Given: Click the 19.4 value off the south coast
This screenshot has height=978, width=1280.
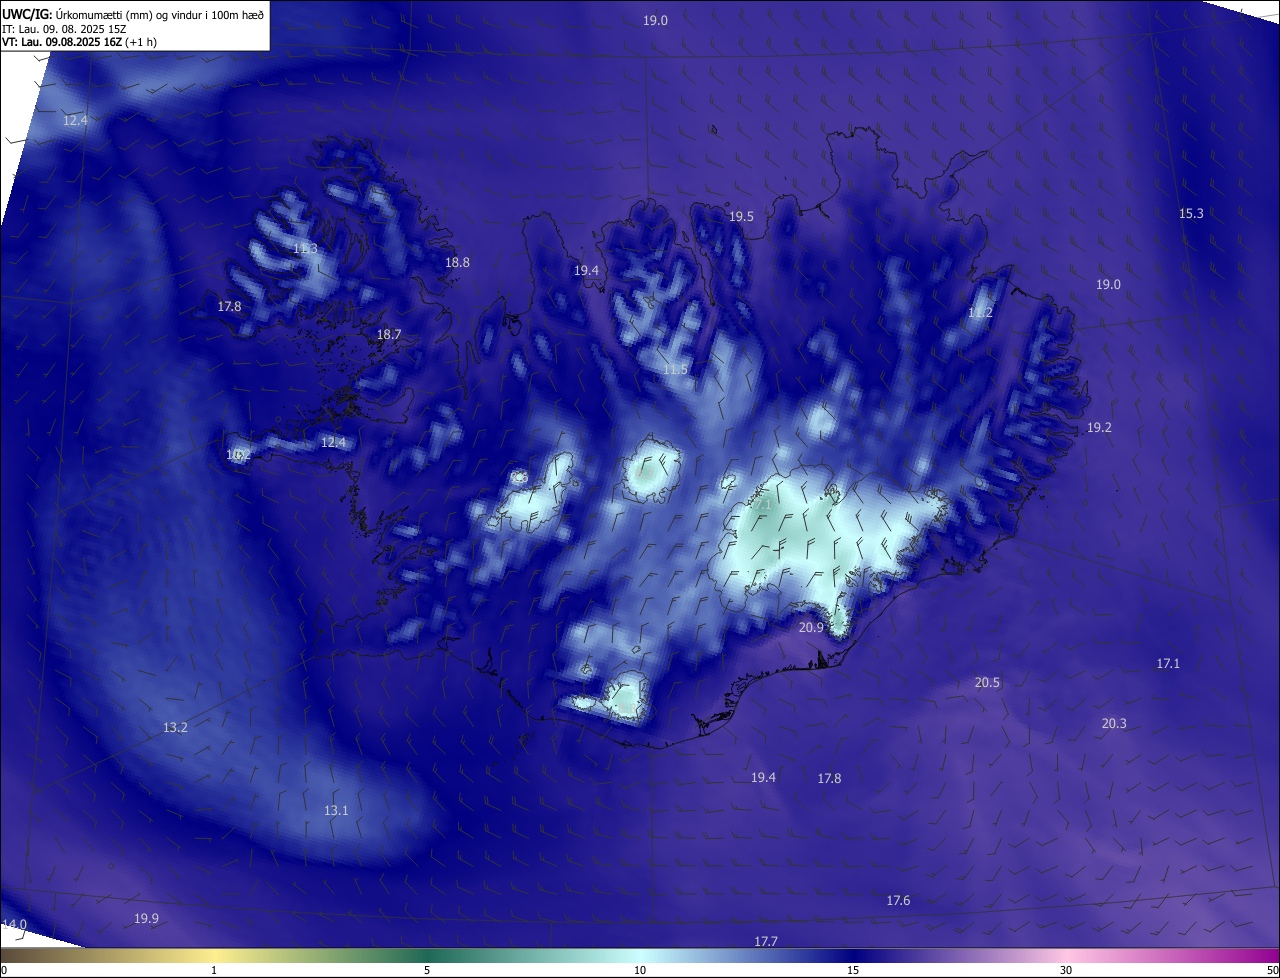Looking at the screenshot, I should (x=763, y=778).
